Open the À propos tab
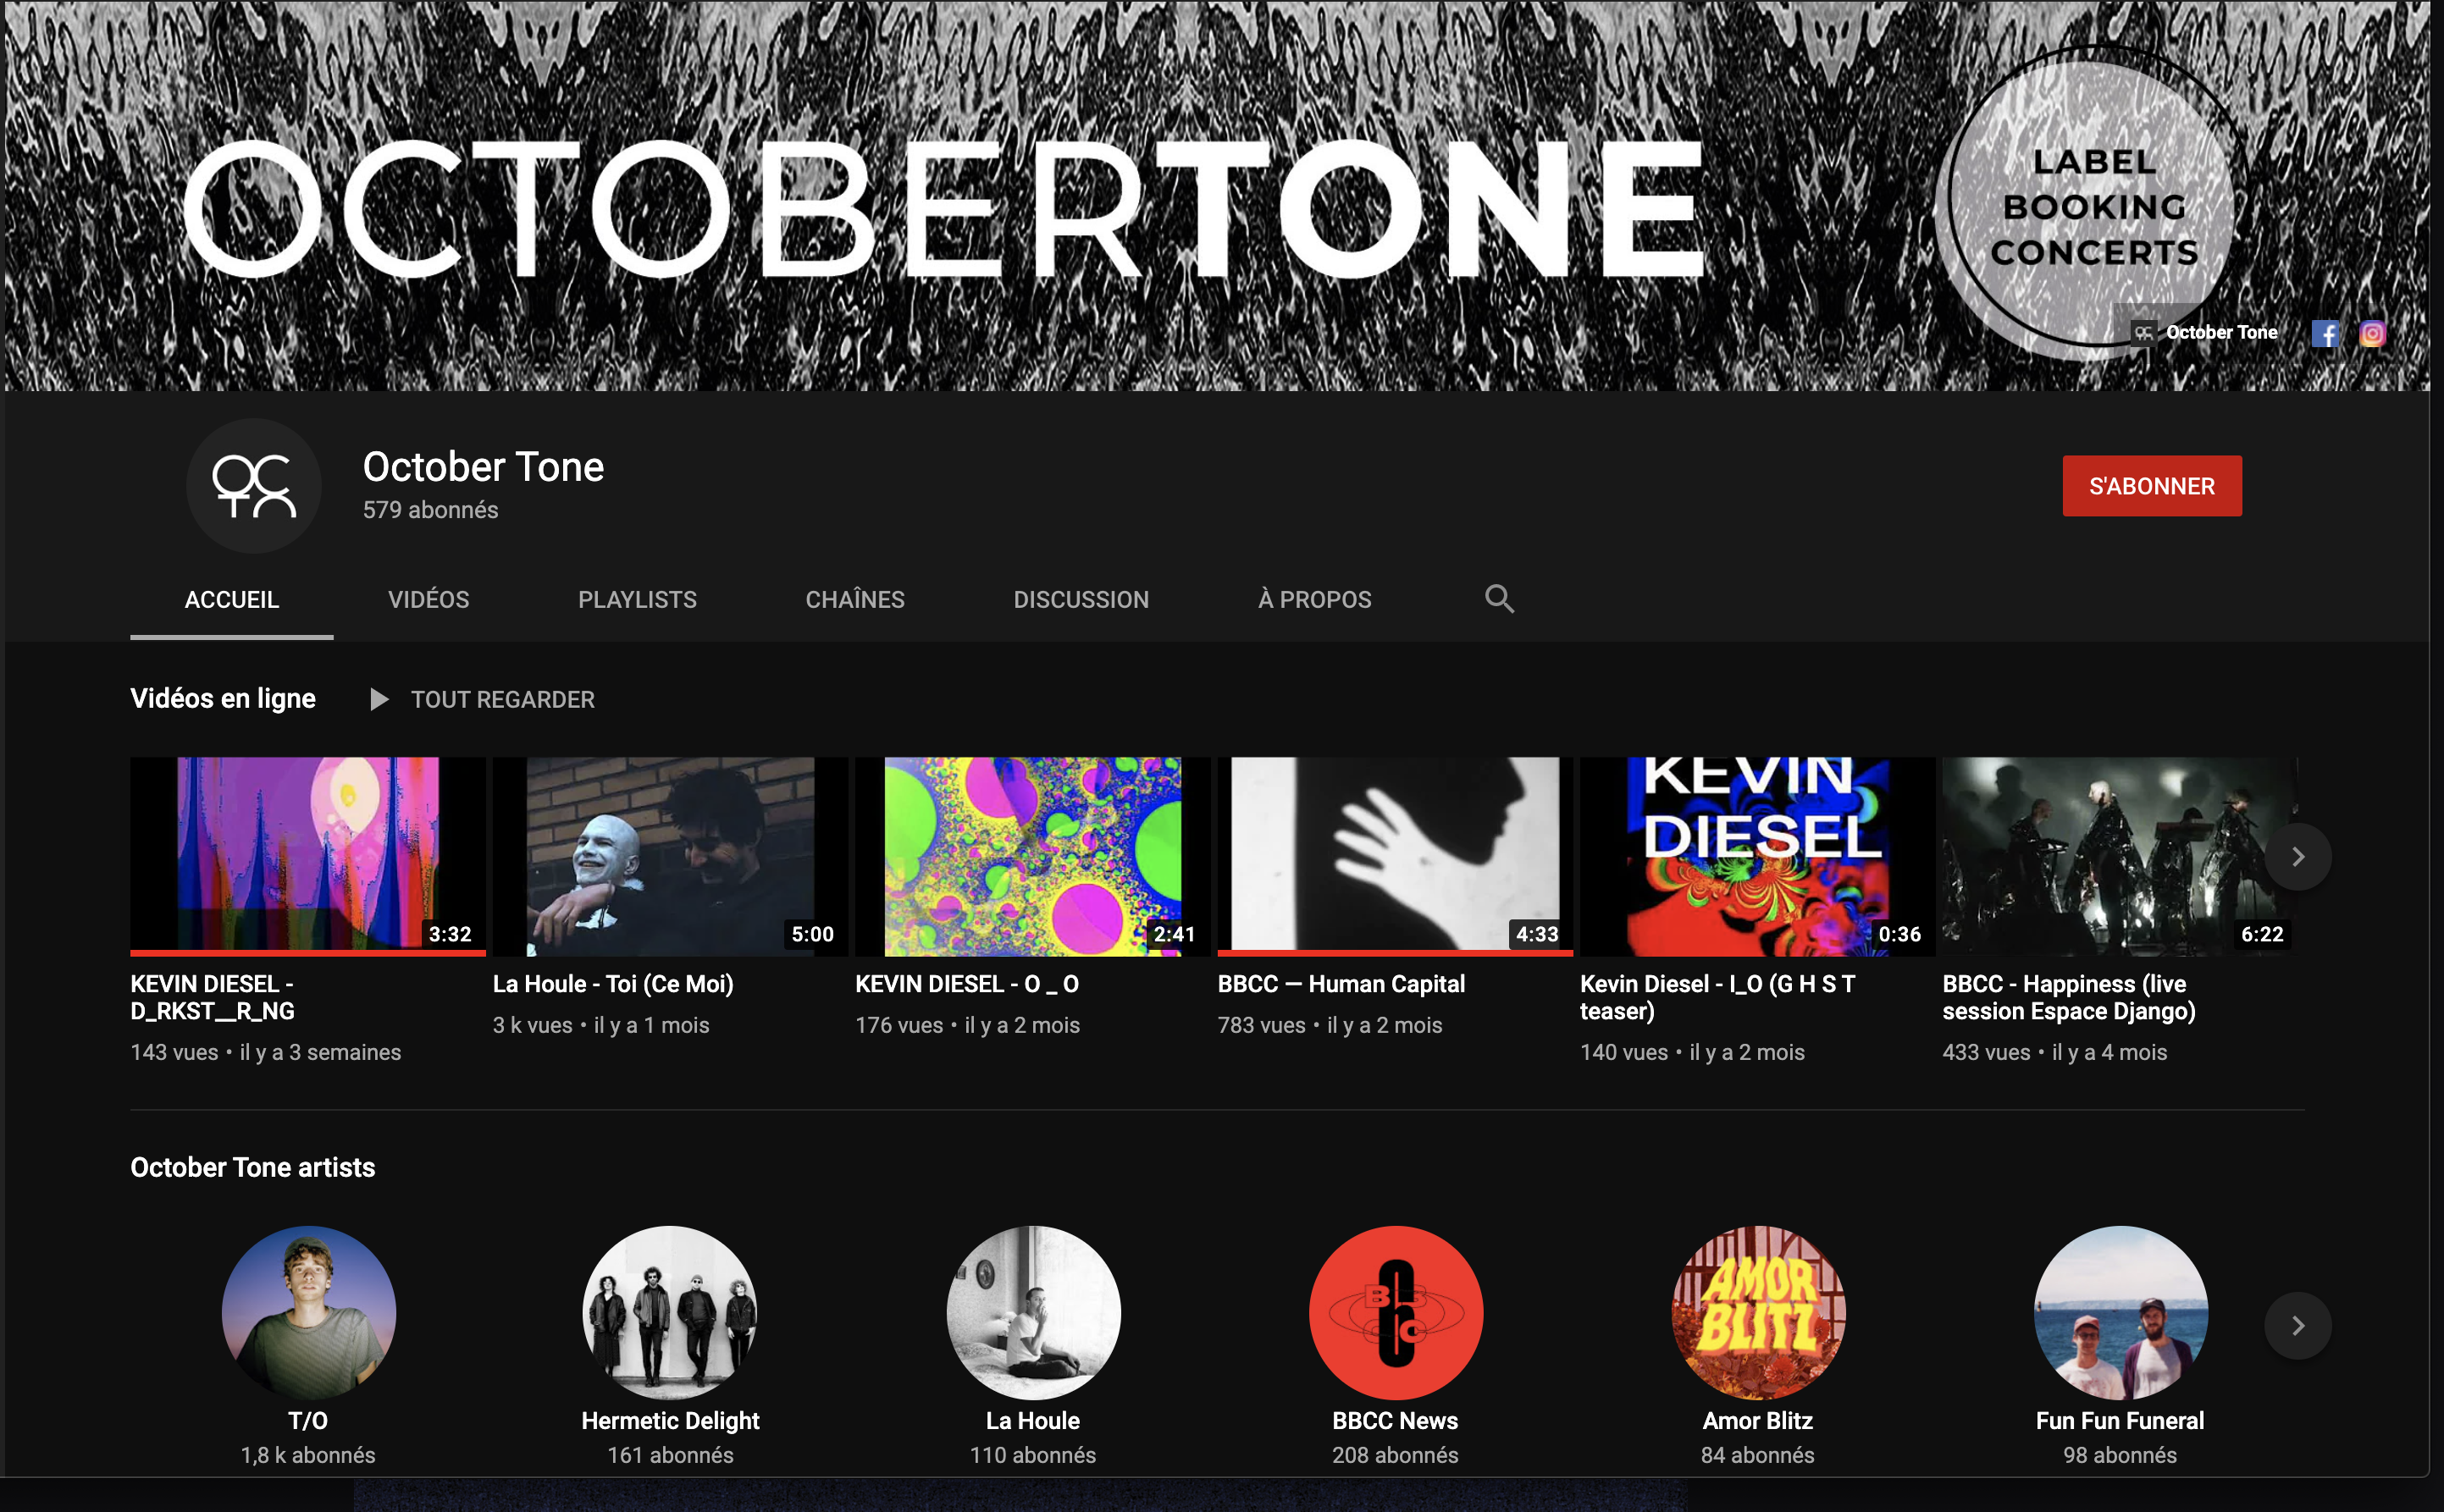Screen dimensions: 2444x1512 [x=1314, y=599]
